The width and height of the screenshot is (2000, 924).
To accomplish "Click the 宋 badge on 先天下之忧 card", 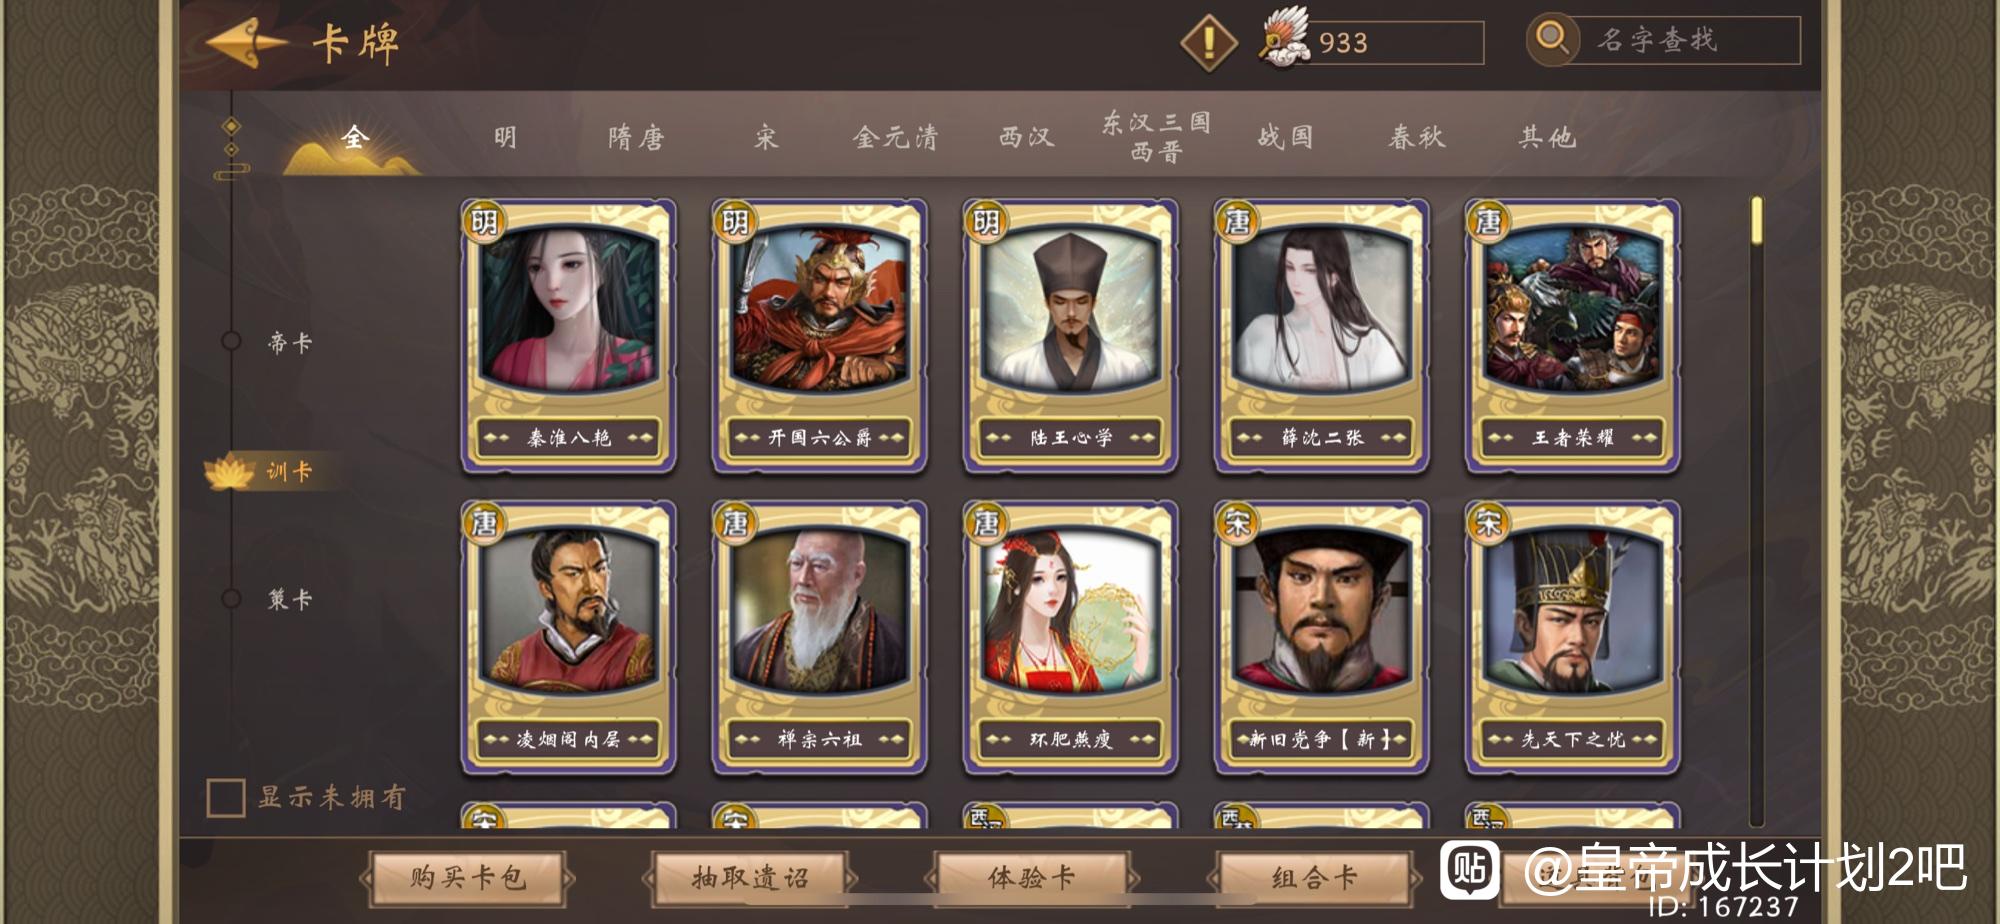I will tap(1489, 523).
